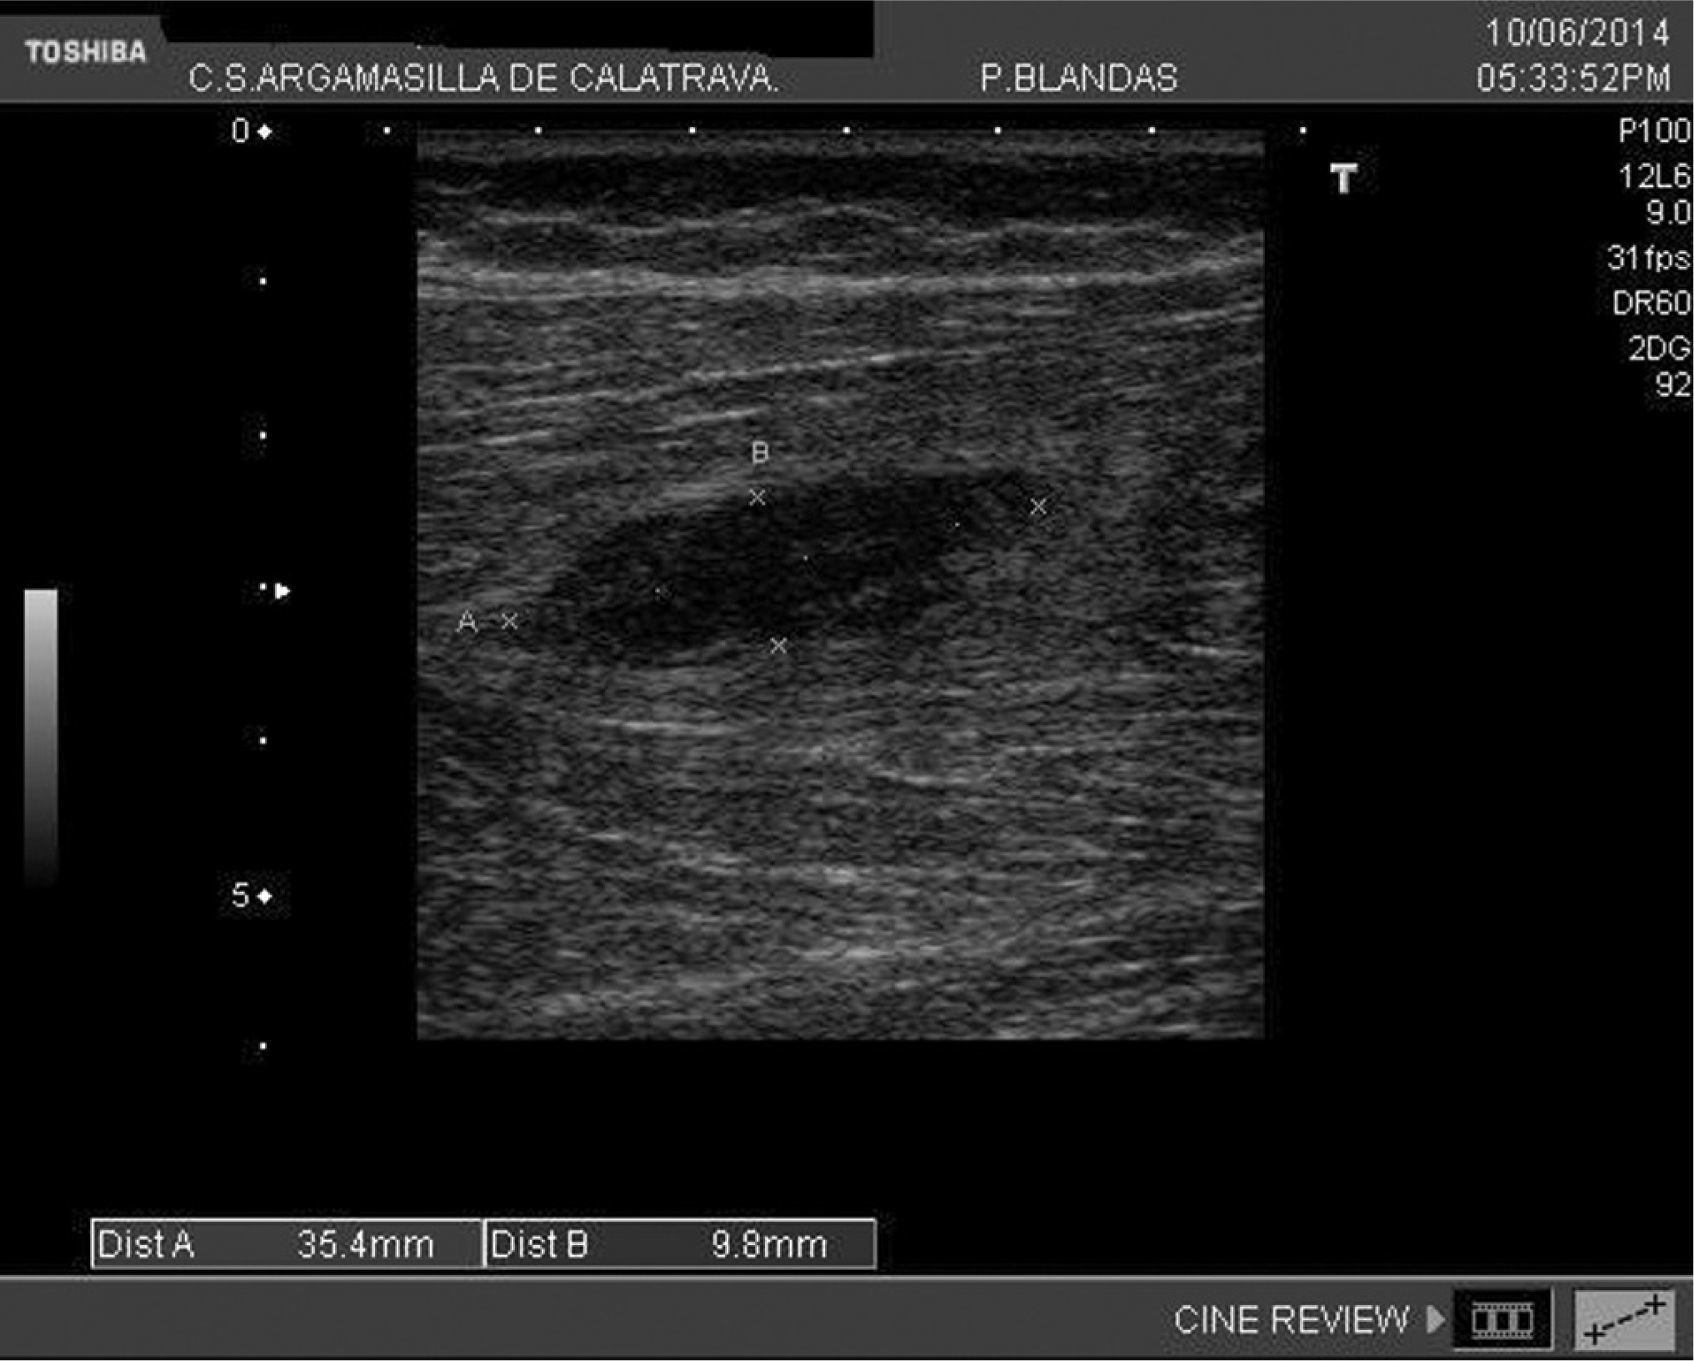Click the P.BLANDAS preset label

(x=1078, y=78)
